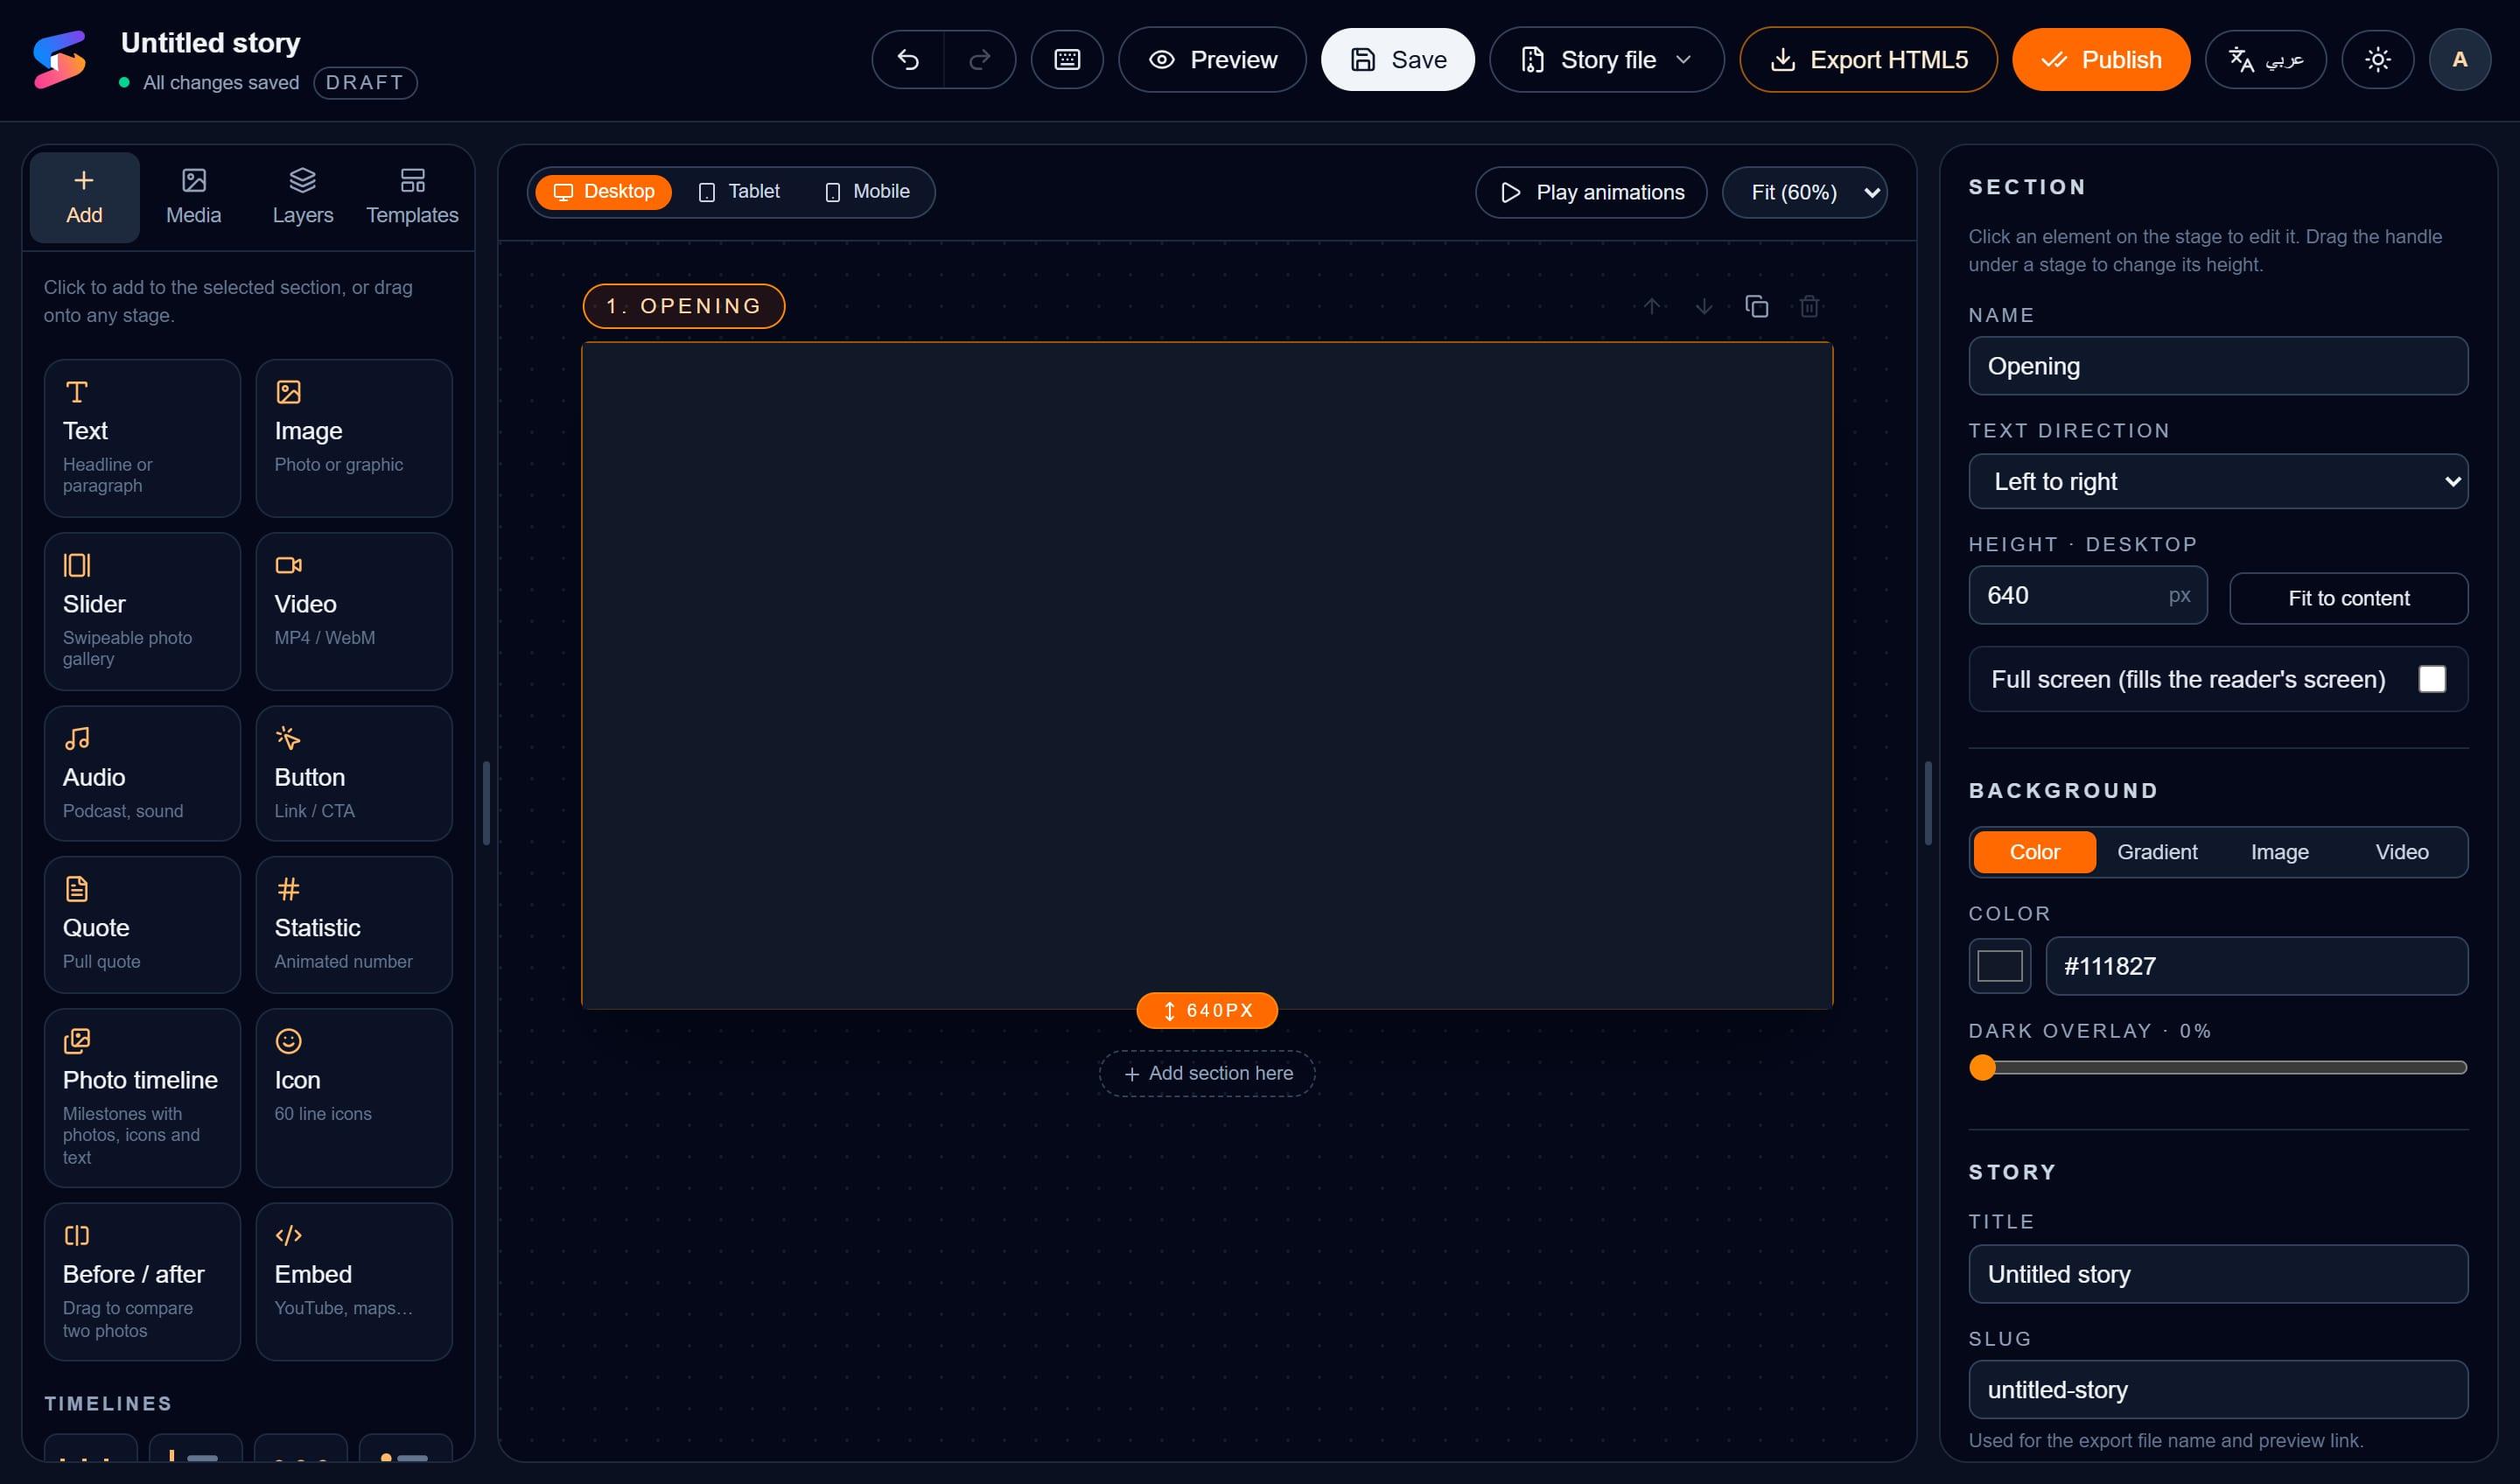
Task: Toggle the light/dark theme sun icon
Action: 2377,60
